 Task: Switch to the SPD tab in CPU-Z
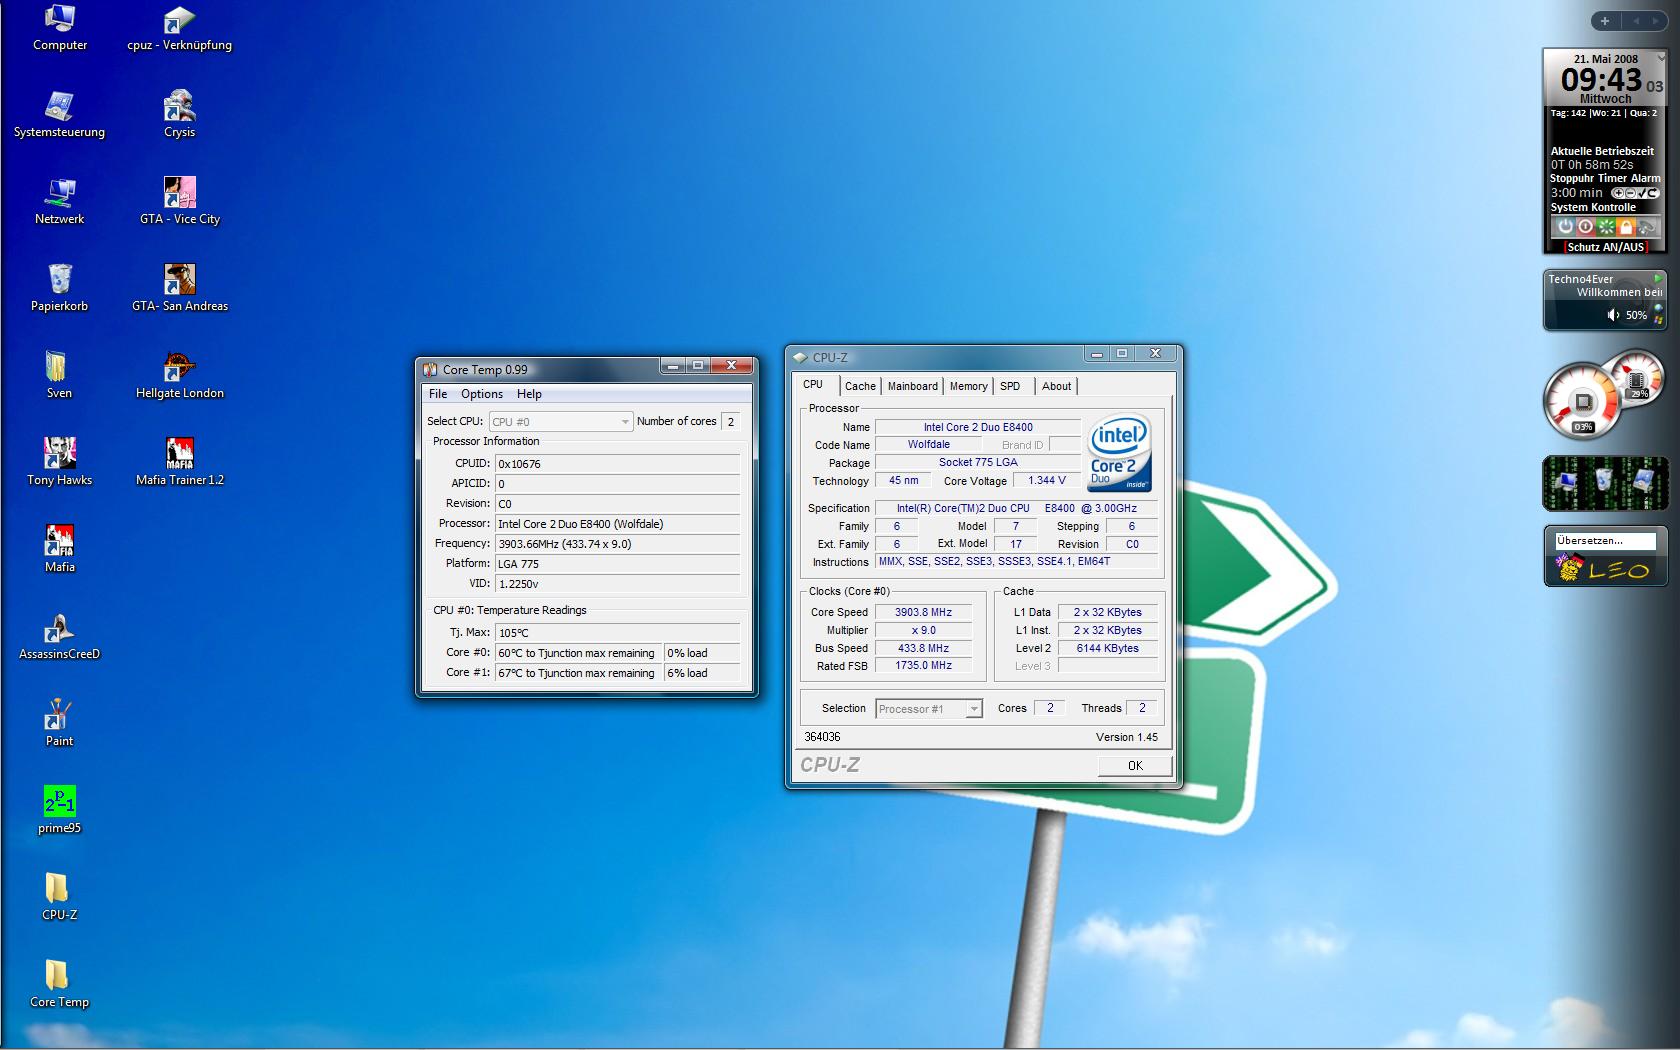(1010, 386)
